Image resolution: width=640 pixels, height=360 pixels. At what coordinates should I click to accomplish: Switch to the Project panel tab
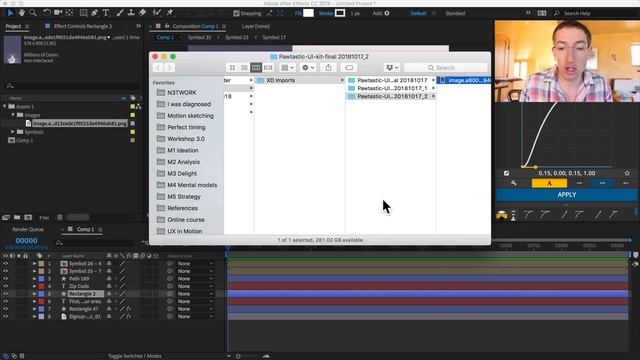click(x=13, y=26)
